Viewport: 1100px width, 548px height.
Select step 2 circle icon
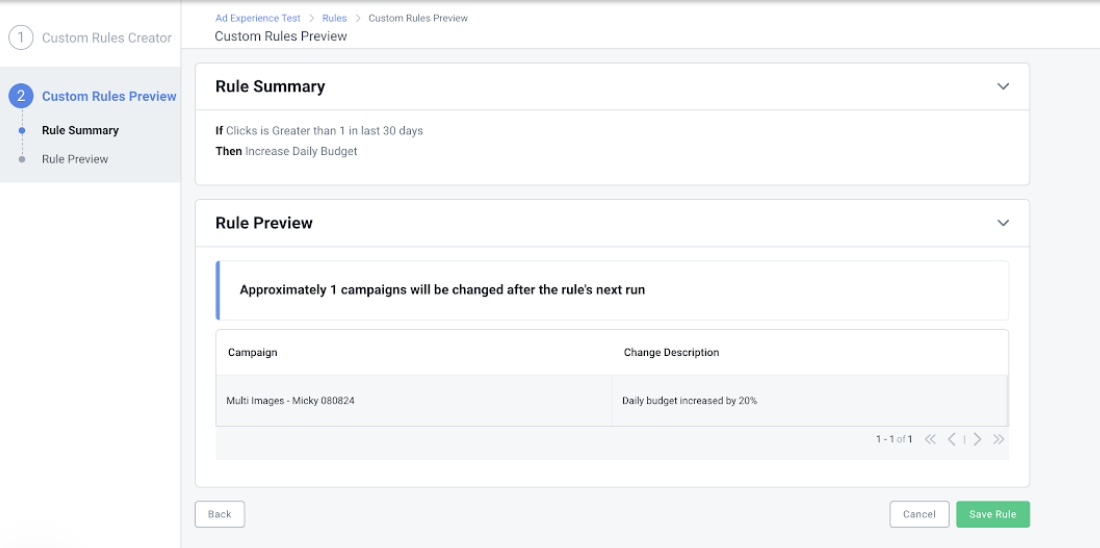point(21,96)
